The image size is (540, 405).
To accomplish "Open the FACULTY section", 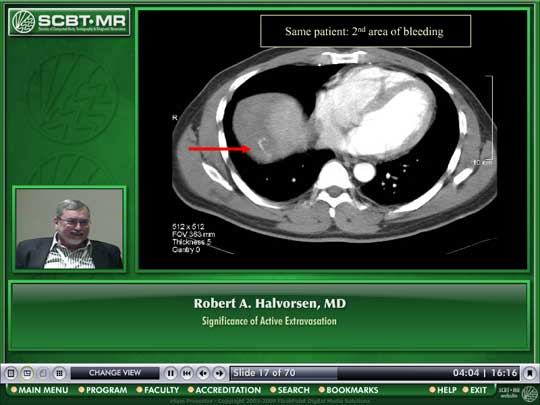I will [158, 390].
